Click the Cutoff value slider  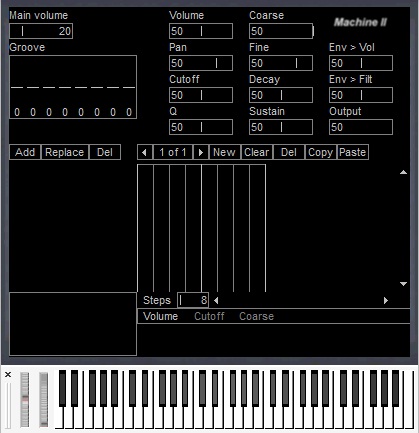pyautogui.click(x=201, y=95)
